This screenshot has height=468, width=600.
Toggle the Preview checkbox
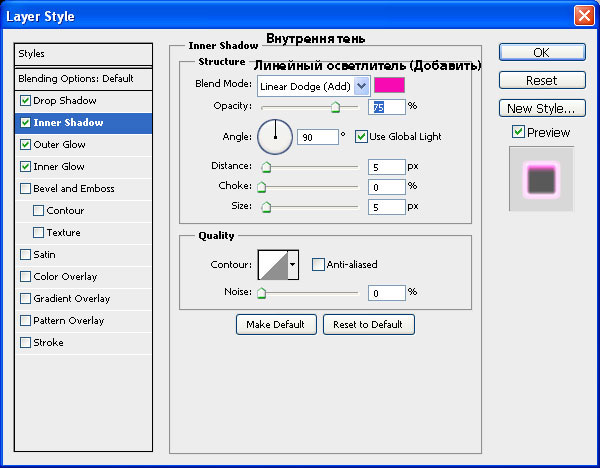pyautogui.click(x=518, y=132)
